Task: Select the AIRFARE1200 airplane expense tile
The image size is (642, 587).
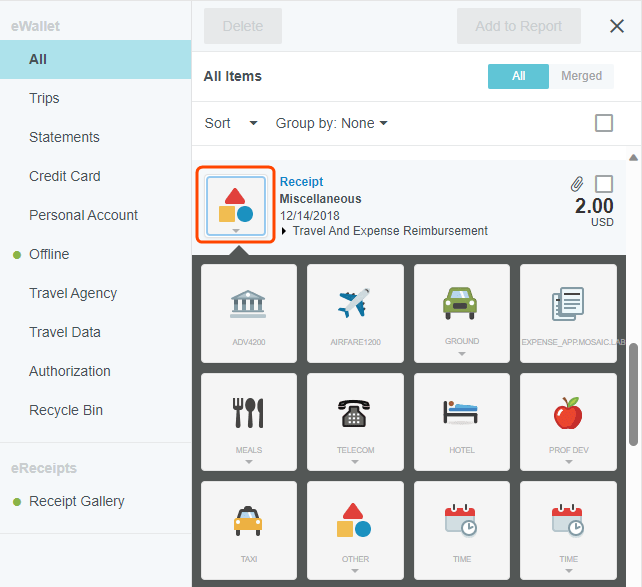Action: tap(355, 311)
